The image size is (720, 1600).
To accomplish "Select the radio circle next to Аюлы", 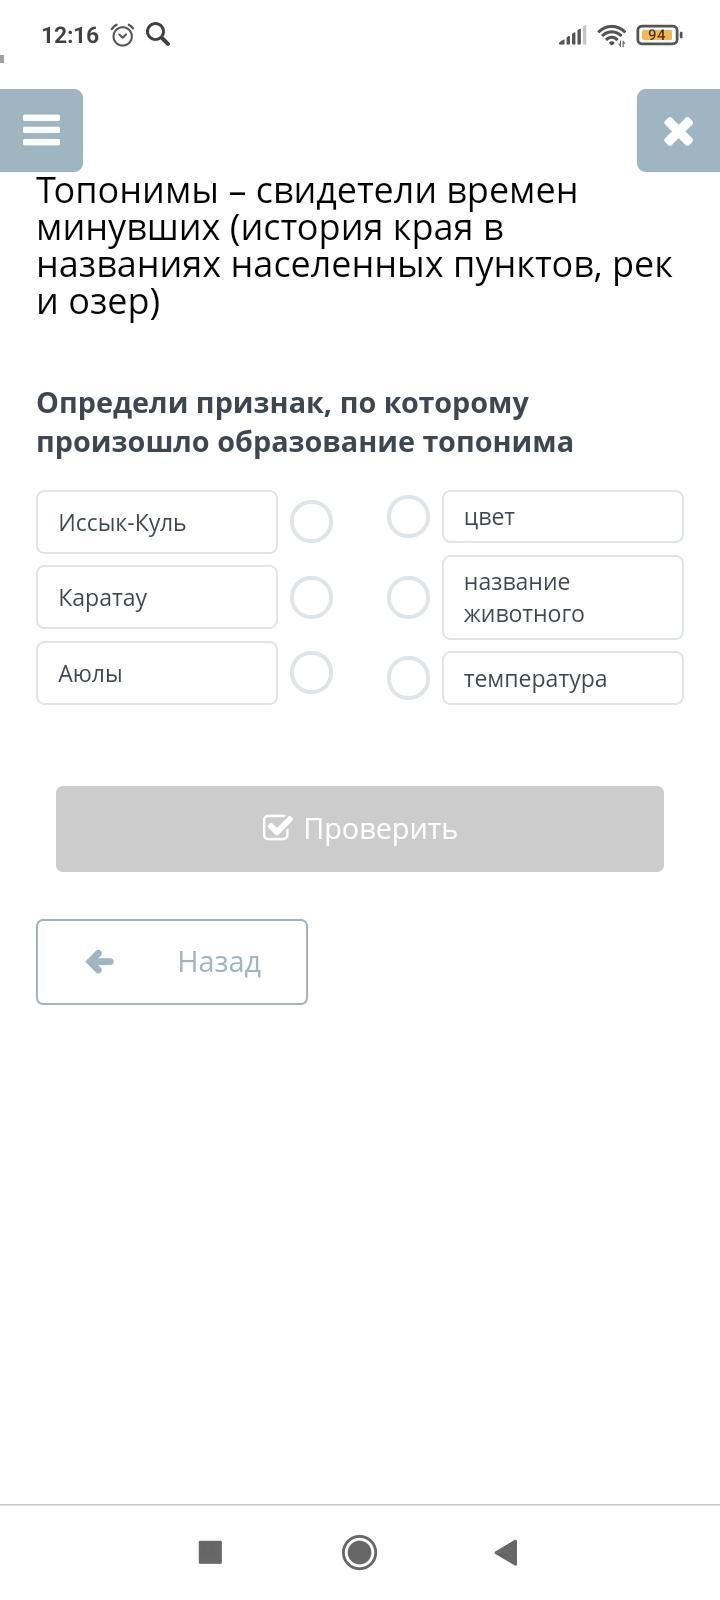I will tap(311, 672).
